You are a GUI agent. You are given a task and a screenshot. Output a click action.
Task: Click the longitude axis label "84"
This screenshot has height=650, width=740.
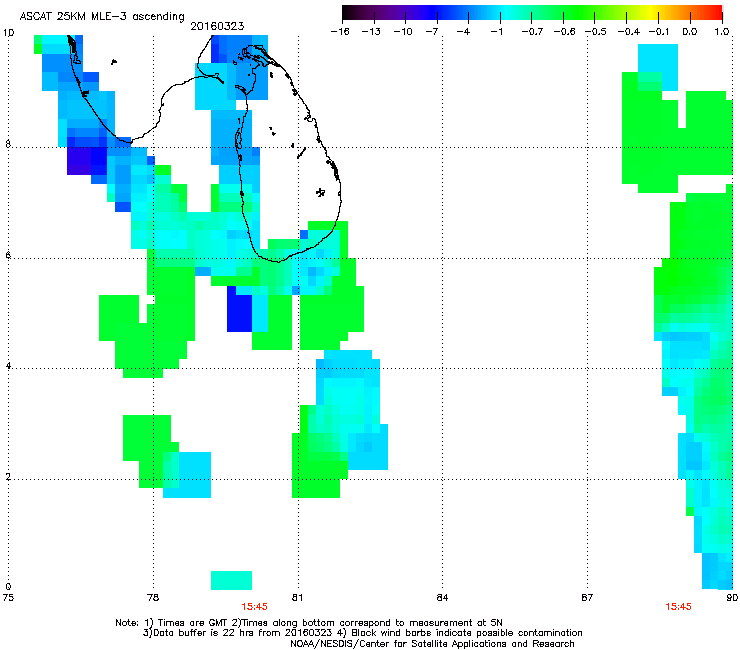tap(442, 598)
